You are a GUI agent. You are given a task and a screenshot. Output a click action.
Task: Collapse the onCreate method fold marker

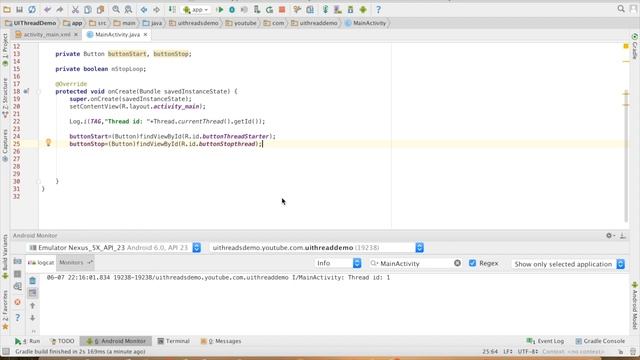[39, 91]
